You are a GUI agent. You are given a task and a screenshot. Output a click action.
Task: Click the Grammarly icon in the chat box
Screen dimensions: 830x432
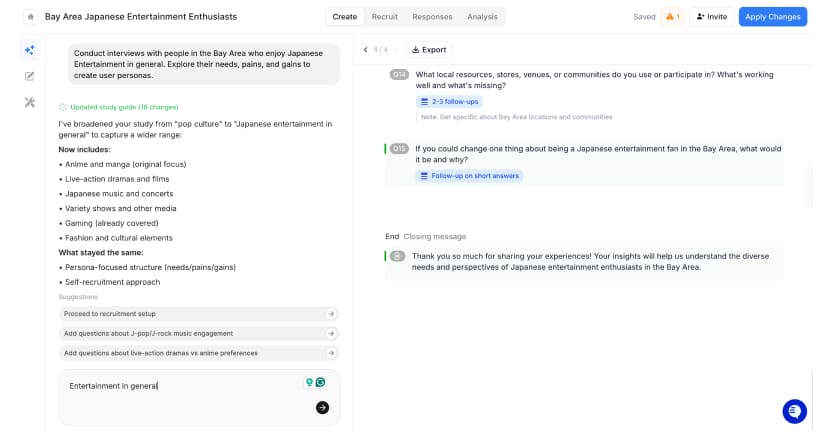click(x=321, y=382)
